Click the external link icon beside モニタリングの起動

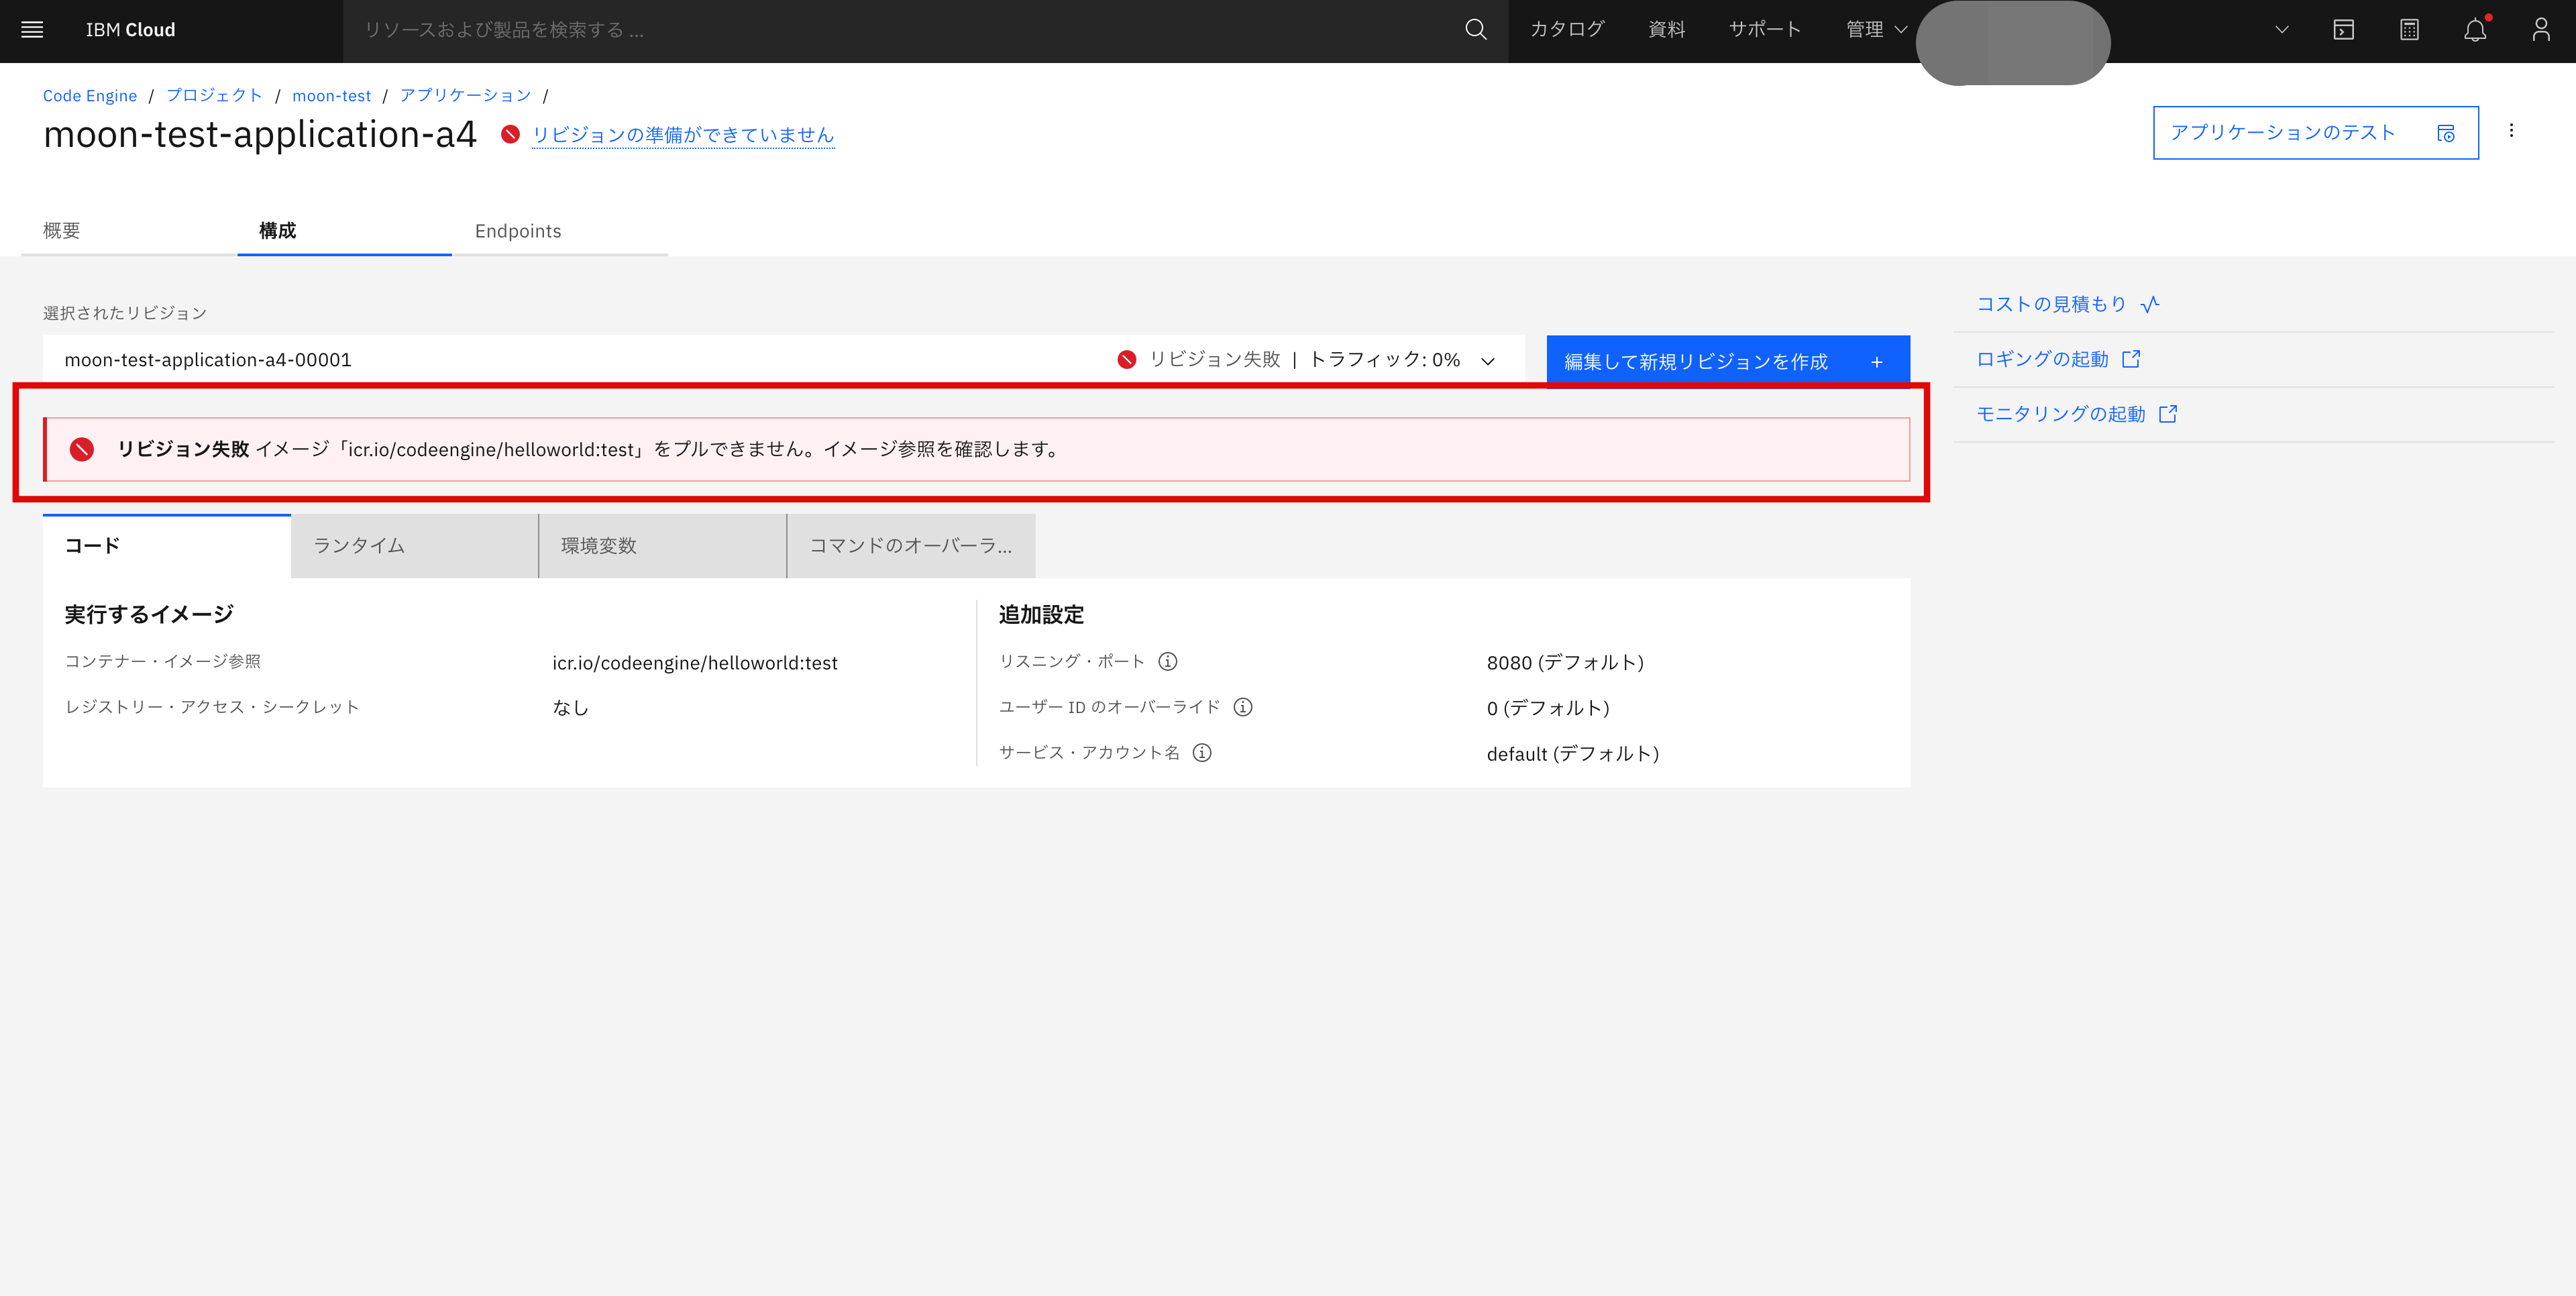[x=2168, y=413]
